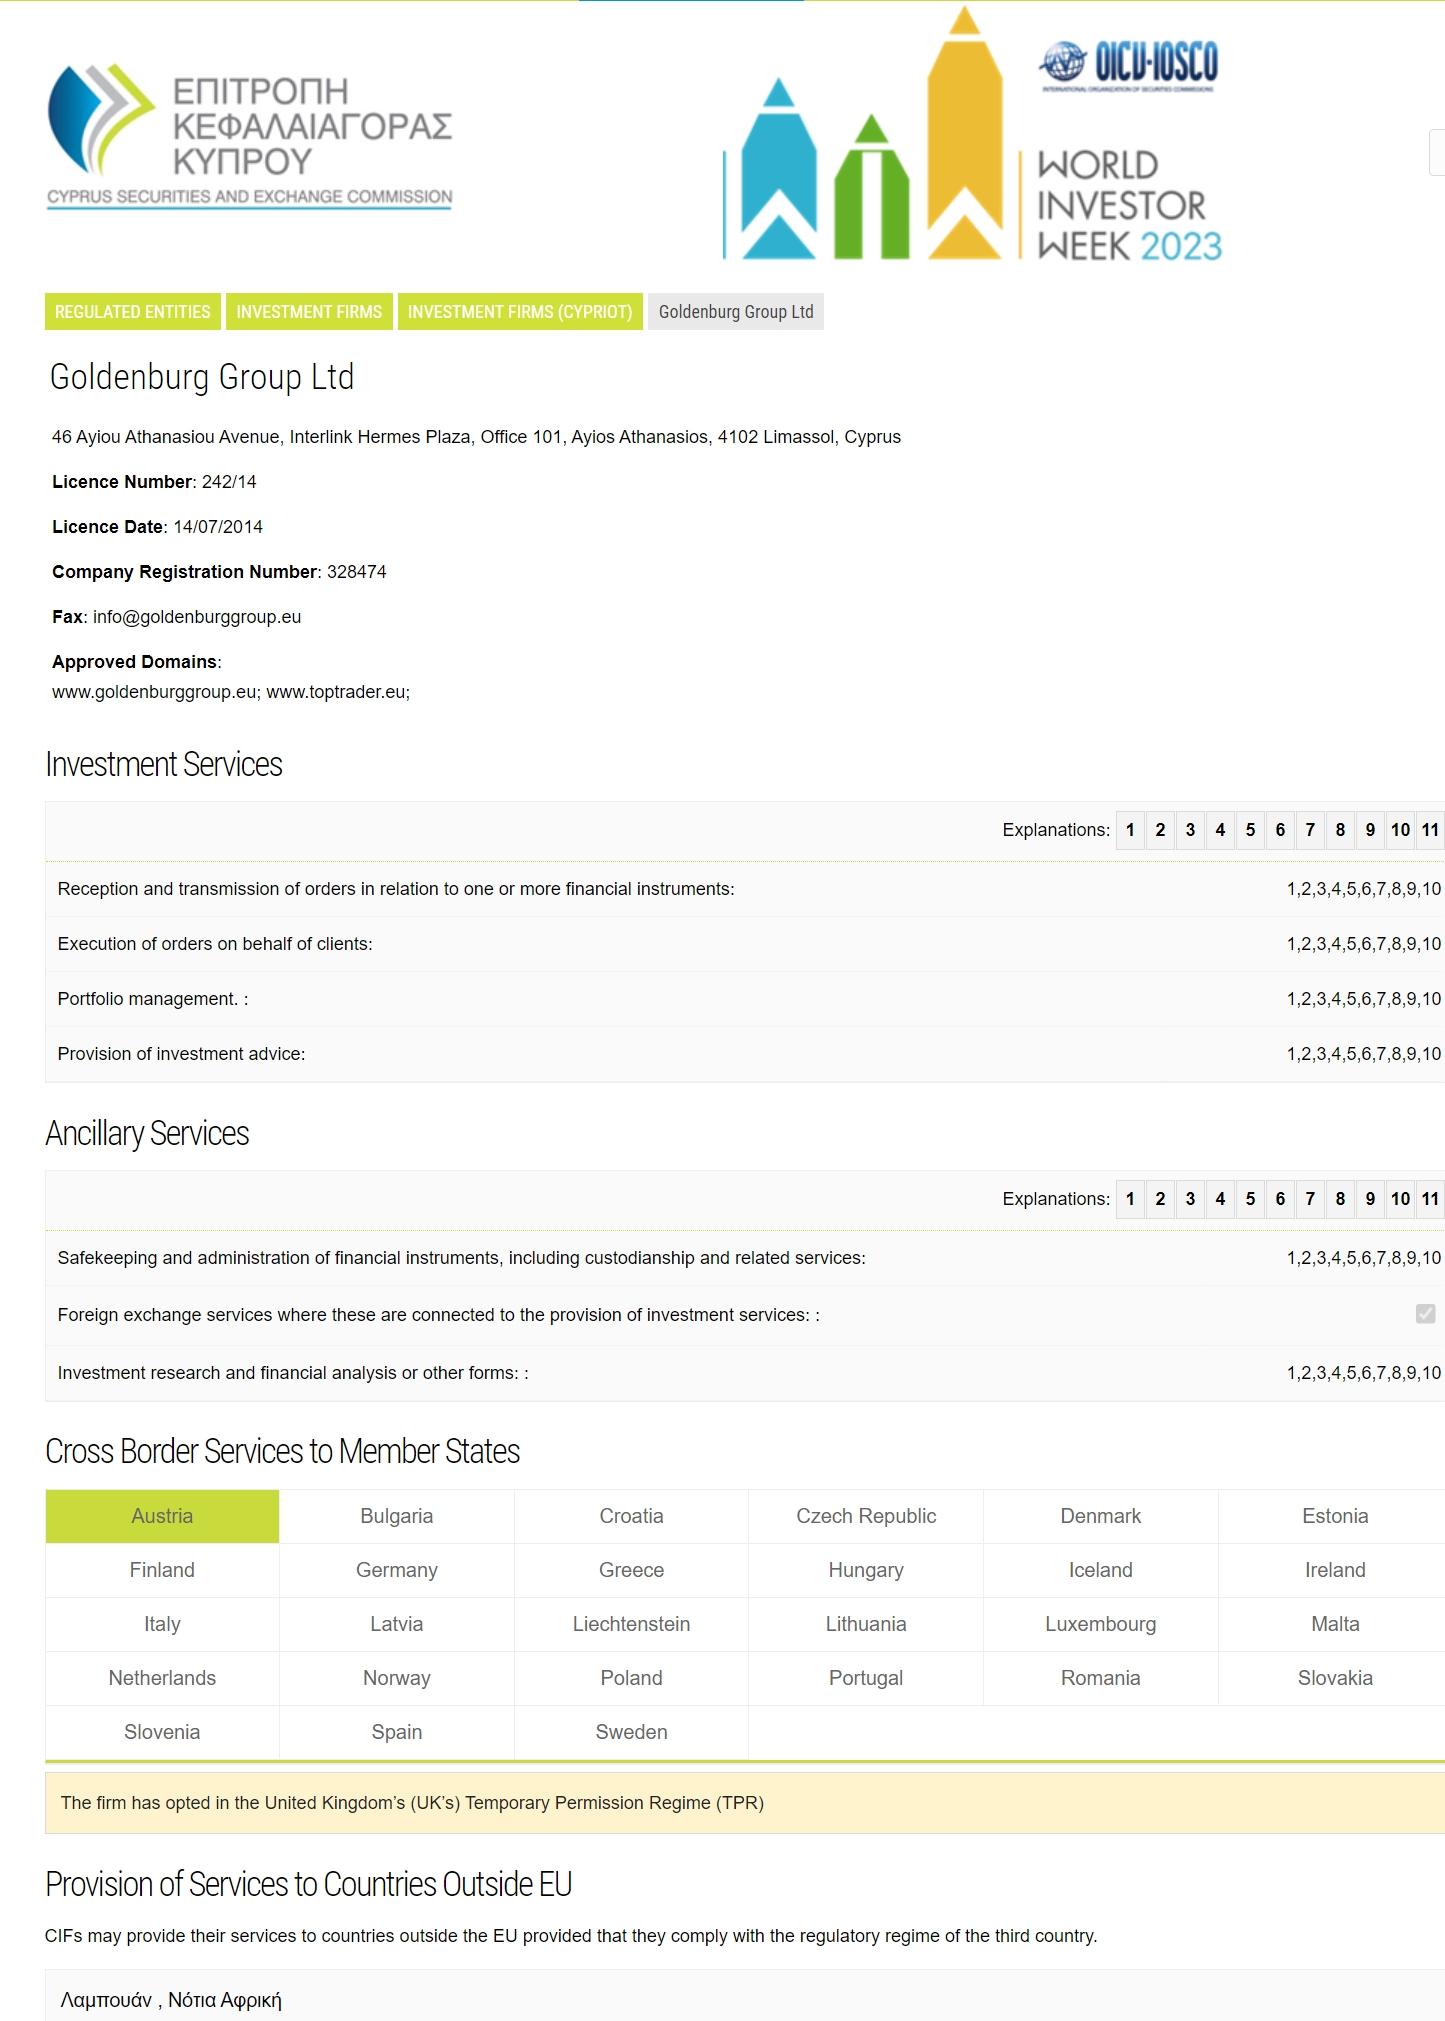The width and height of the screenshot is (1445, 2021).
Task: Click explanation 5 under Investment Services
Action: [1250, 830]
